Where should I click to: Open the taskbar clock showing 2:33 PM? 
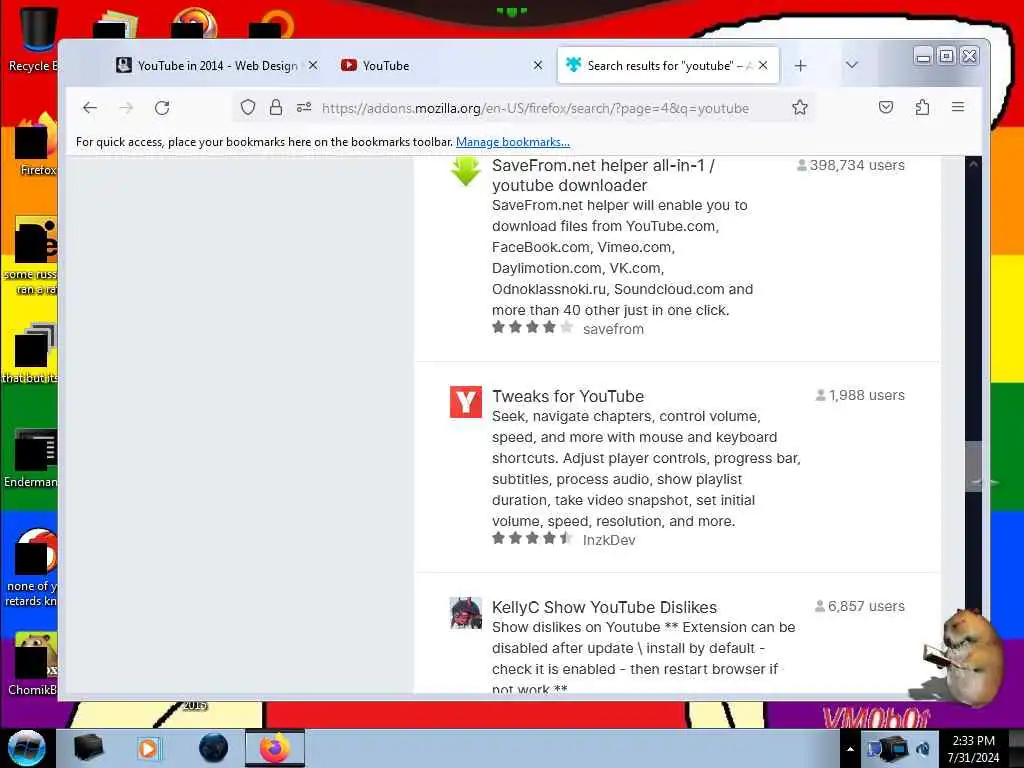click(973, 749)
